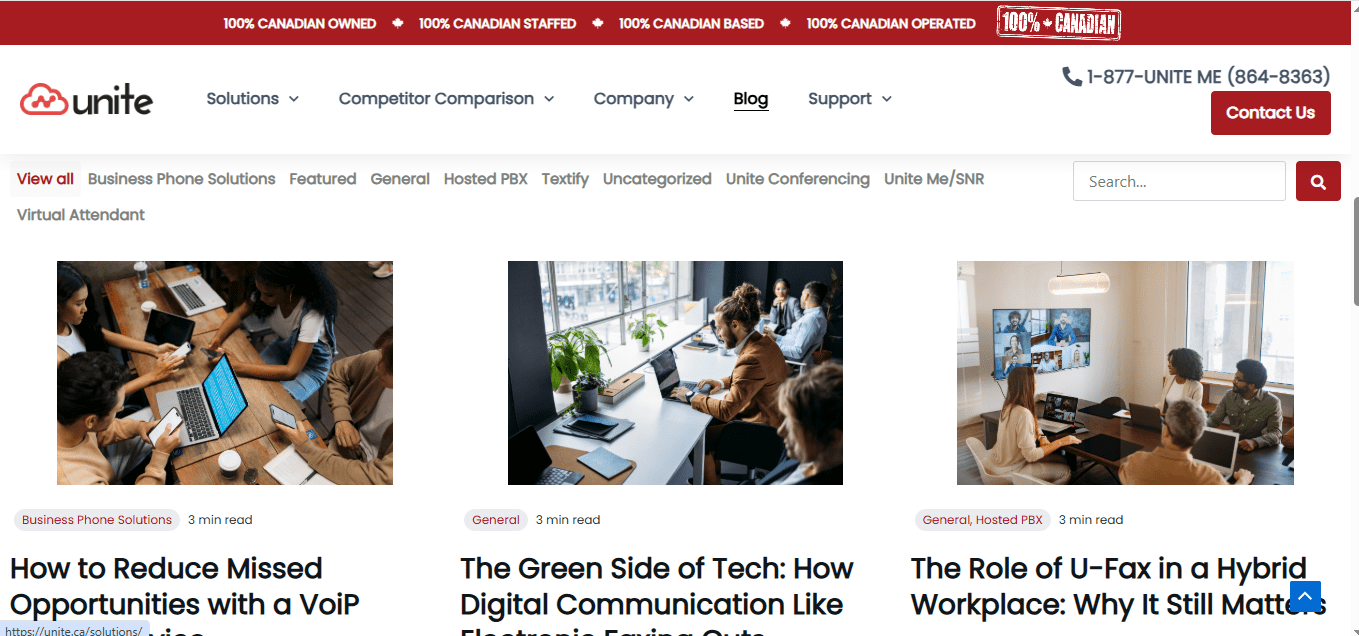This screenshot has width=1359, height=636.
Task: Click the Unite cloud logo
Action: coord(86,99)
